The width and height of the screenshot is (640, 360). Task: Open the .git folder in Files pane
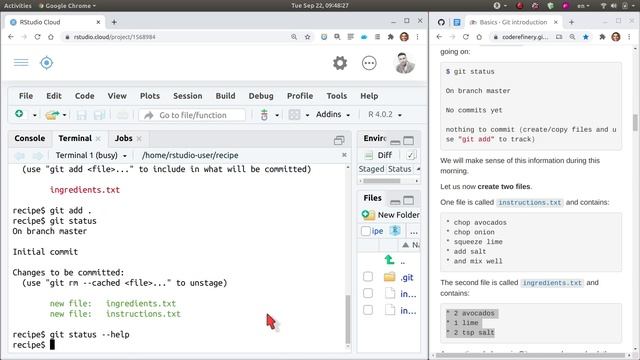click(x=407, y=278)
